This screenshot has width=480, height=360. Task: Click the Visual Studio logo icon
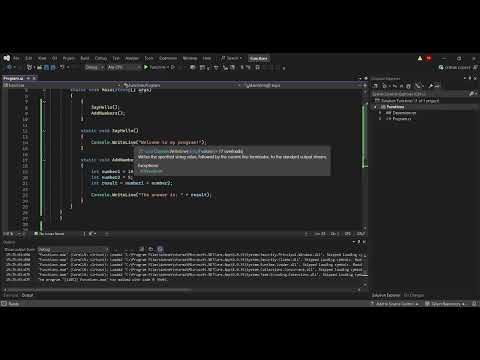click(x=7, y=58)
